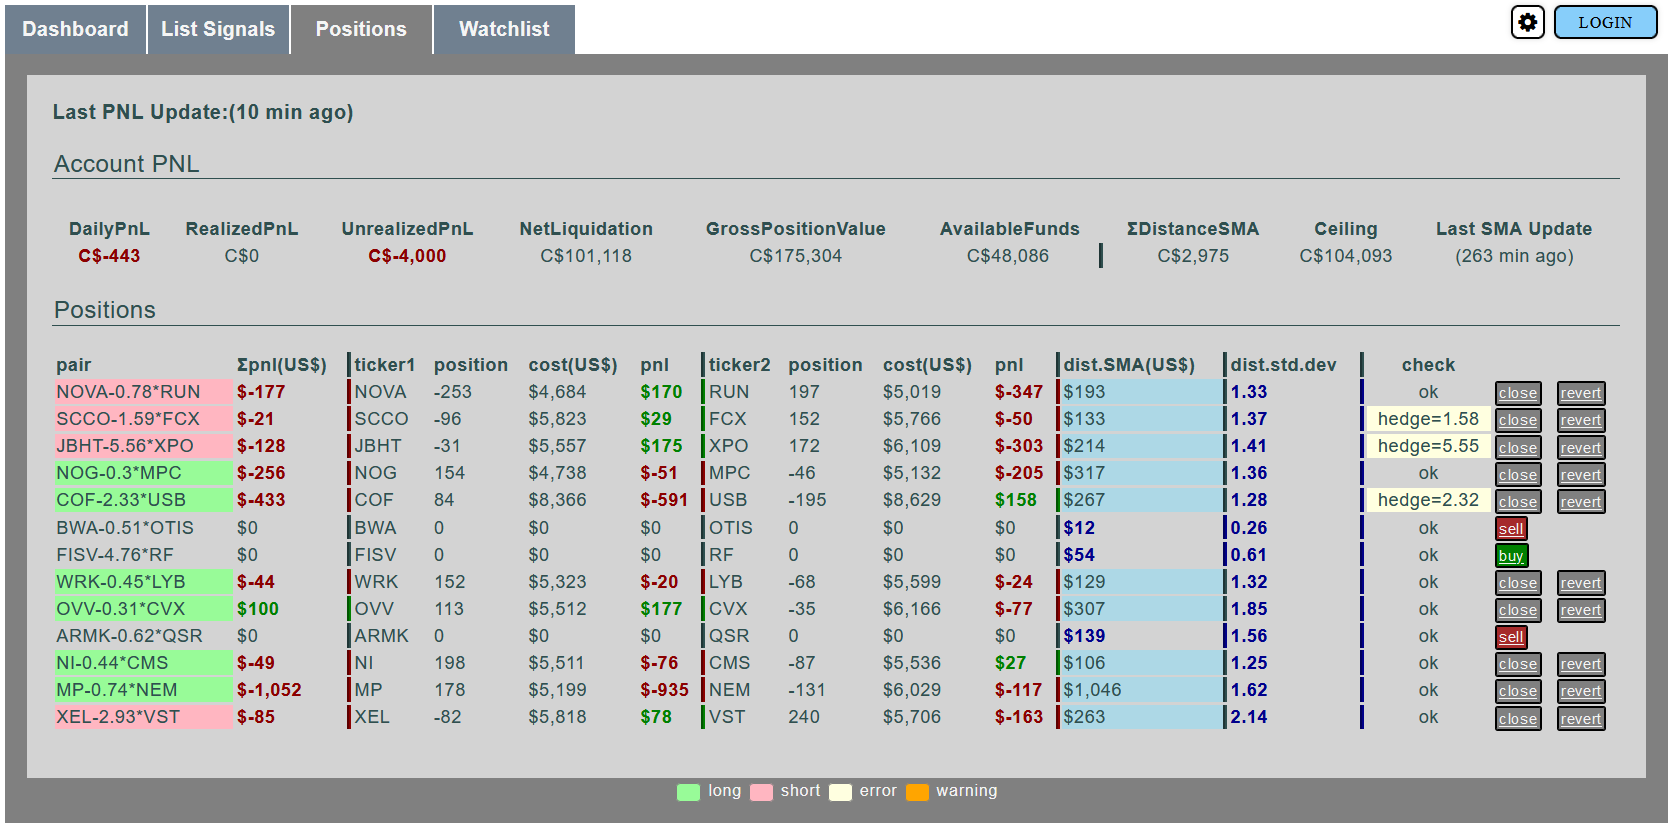Open settings via the gear icon
The image size is (1672, 827).
(1527, 22)
